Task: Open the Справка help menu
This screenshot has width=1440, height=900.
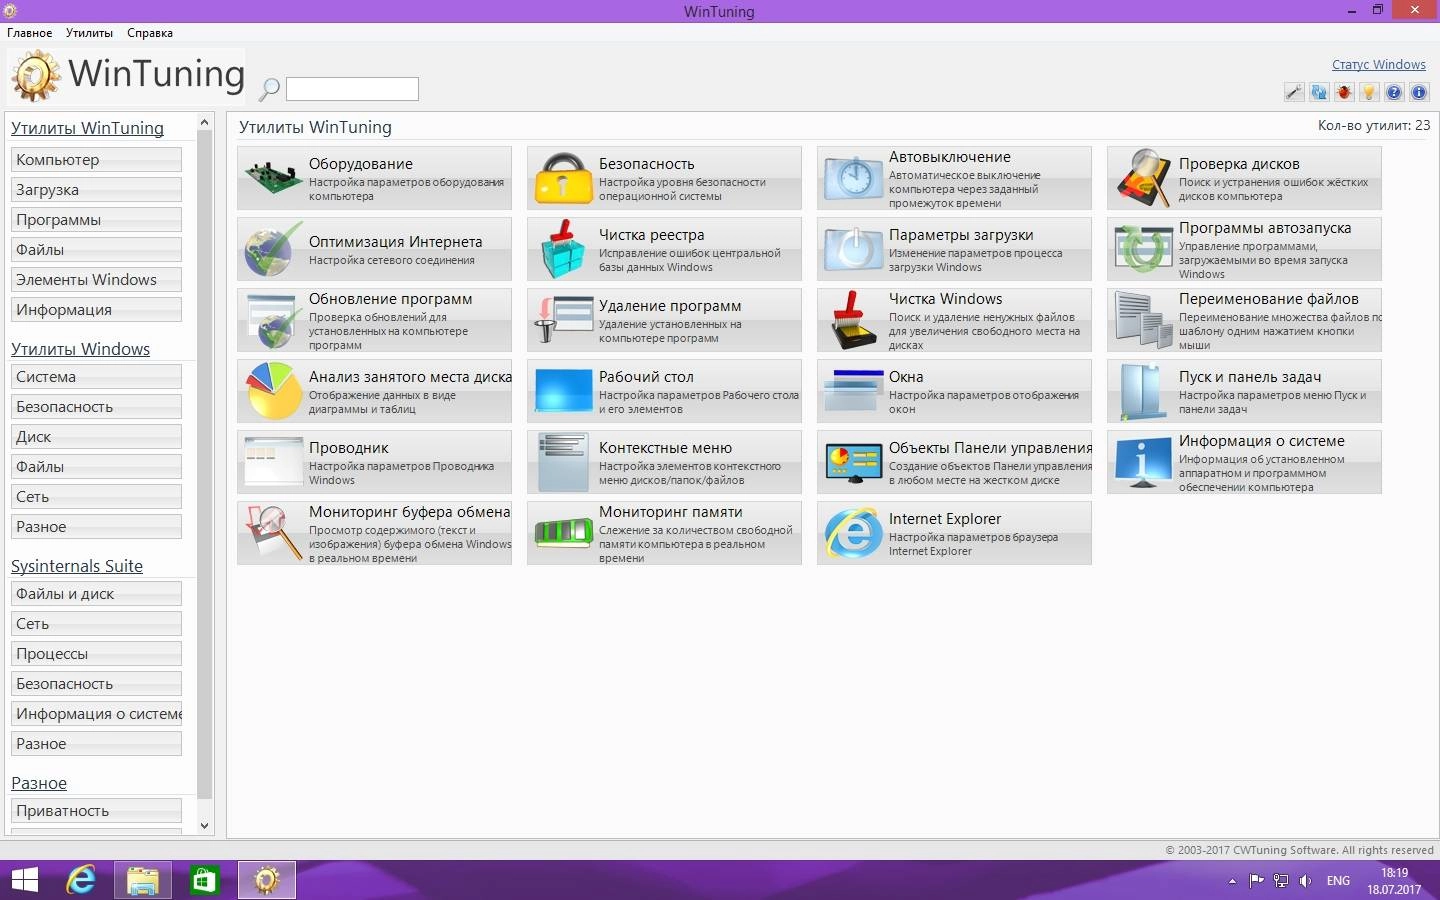Action: click(150, 33)
